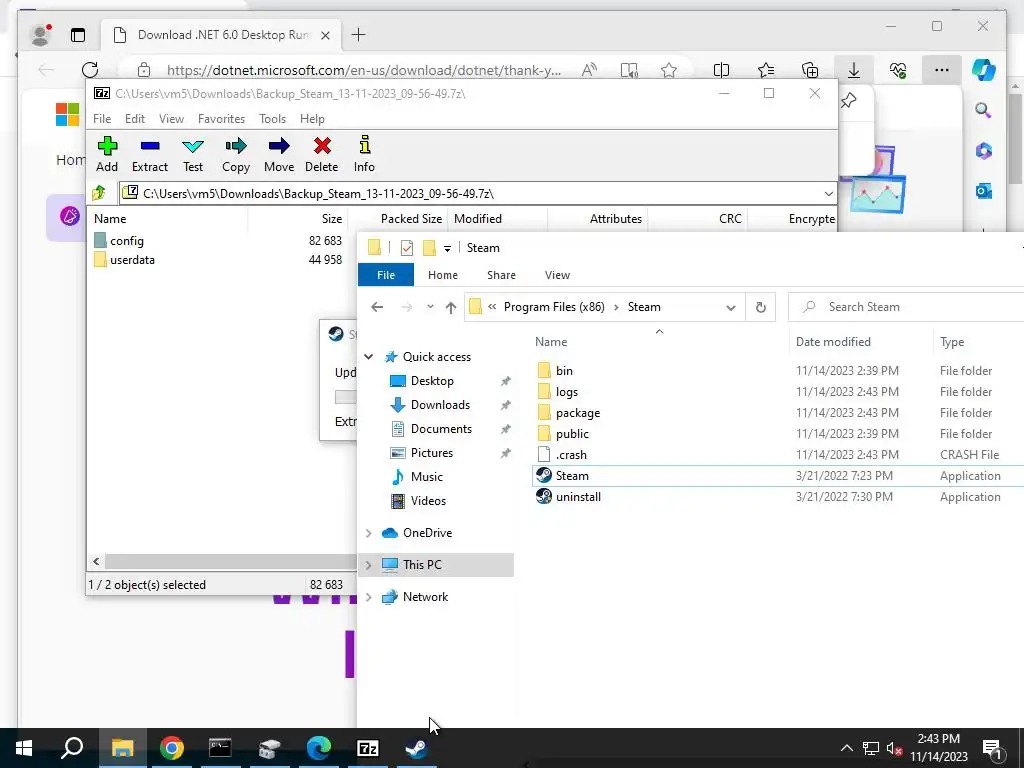The height and width of the screenshot is (768, 1024).
Task: Click the Explorer up-one-level arrow
Action: click(x=451, y=307)
